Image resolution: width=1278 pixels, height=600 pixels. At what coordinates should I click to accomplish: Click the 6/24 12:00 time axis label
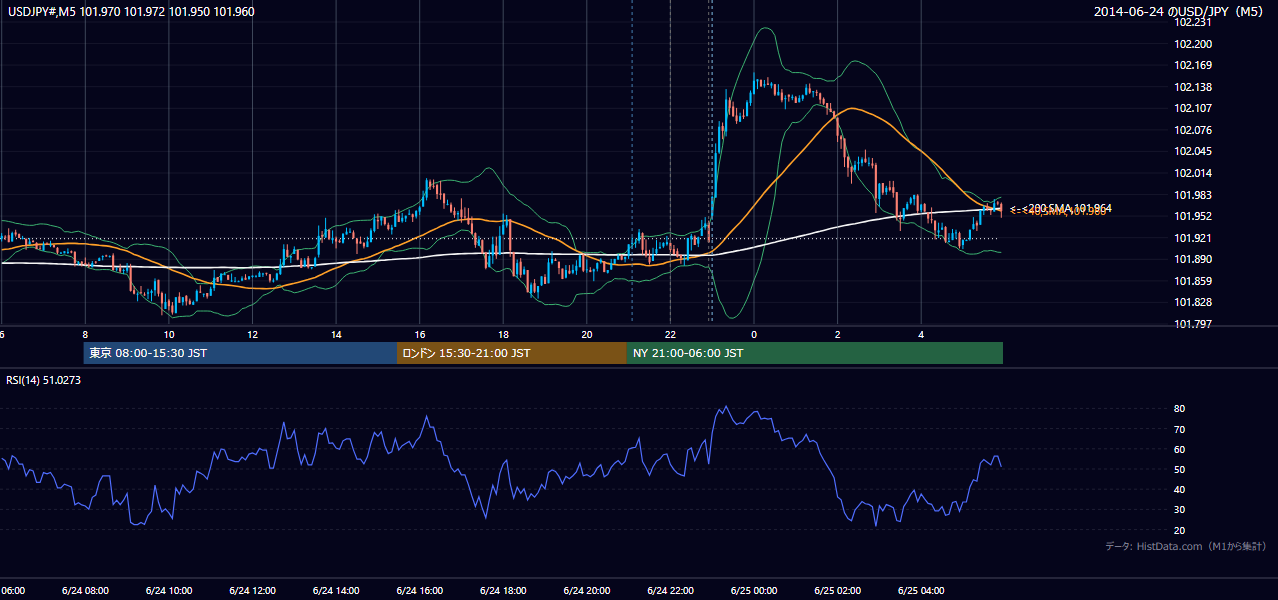point(252,591)
